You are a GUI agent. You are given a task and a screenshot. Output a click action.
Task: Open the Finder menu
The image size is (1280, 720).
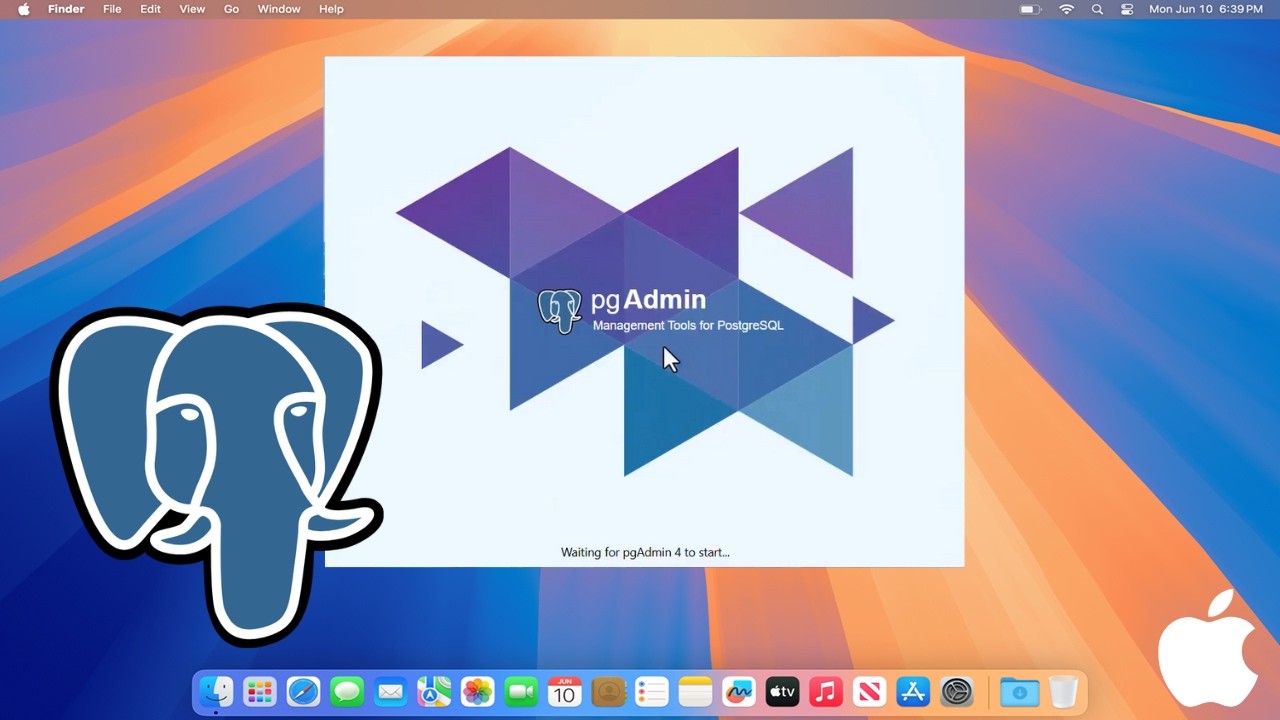[66, 9]
